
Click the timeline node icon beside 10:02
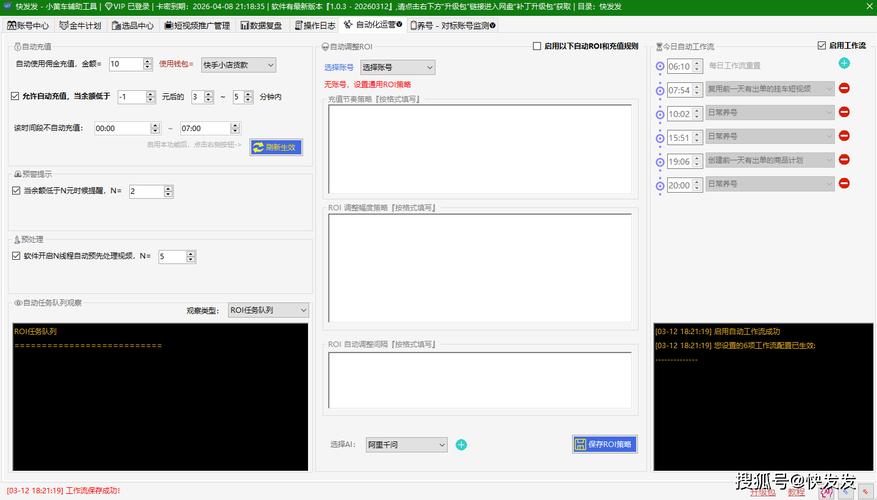[x=660, y=114]
